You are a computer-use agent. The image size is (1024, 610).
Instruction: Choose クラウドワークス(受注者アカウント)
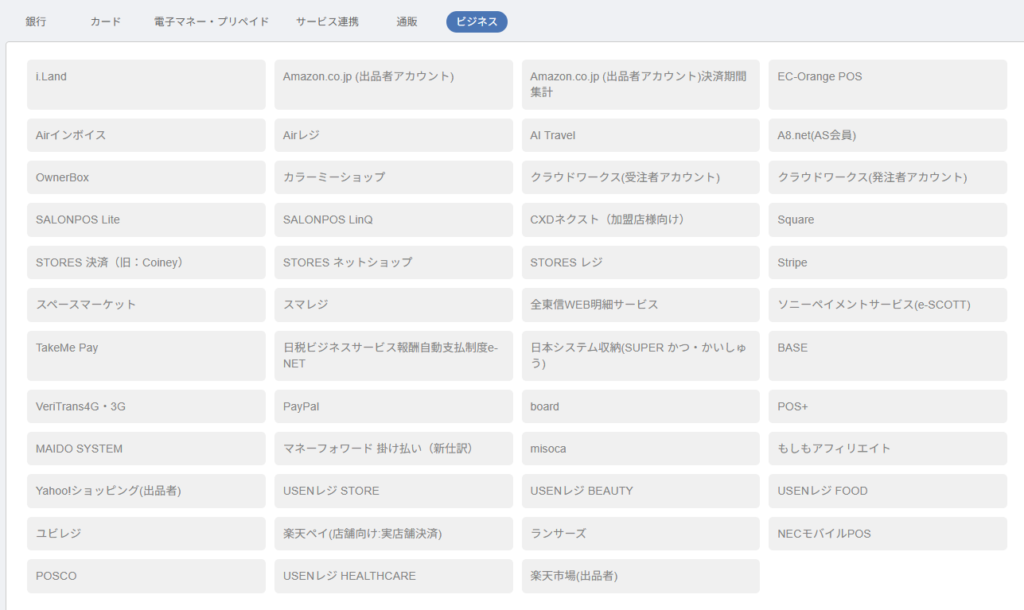coord(641,177)
